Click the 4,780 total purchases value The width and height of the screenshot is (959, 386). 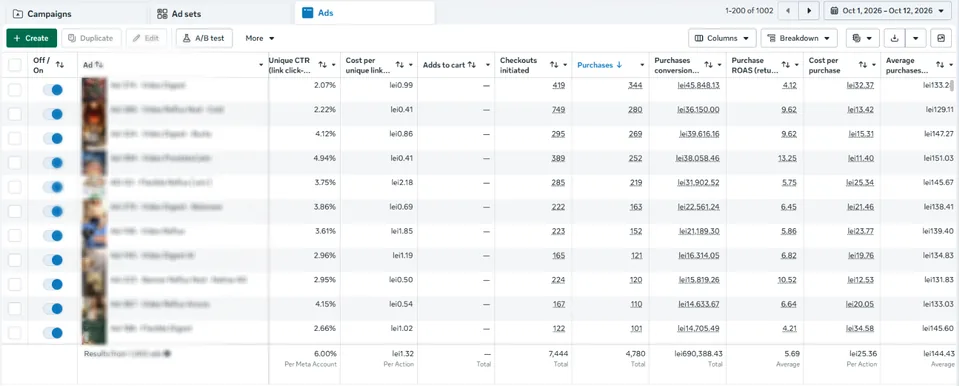tap(634, 354)
